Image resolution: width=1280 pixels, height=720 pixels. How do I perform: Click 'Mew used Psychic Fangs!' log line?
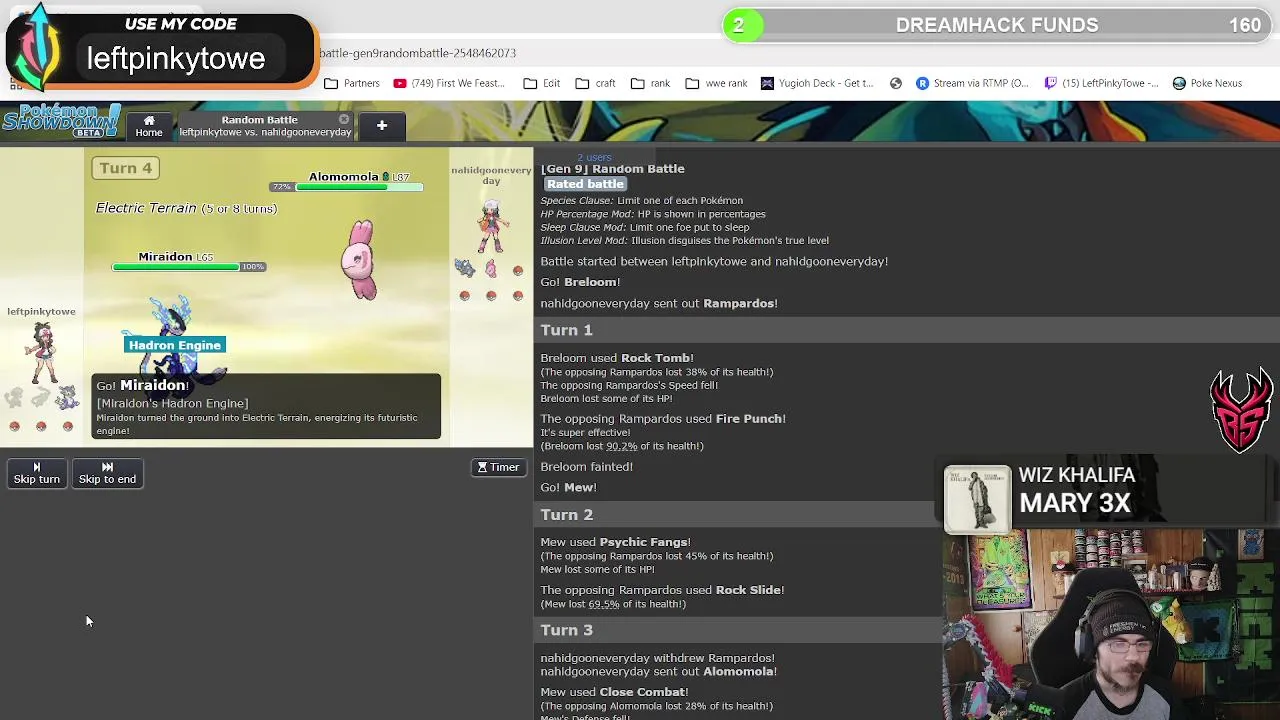click(x=615, y=542)
